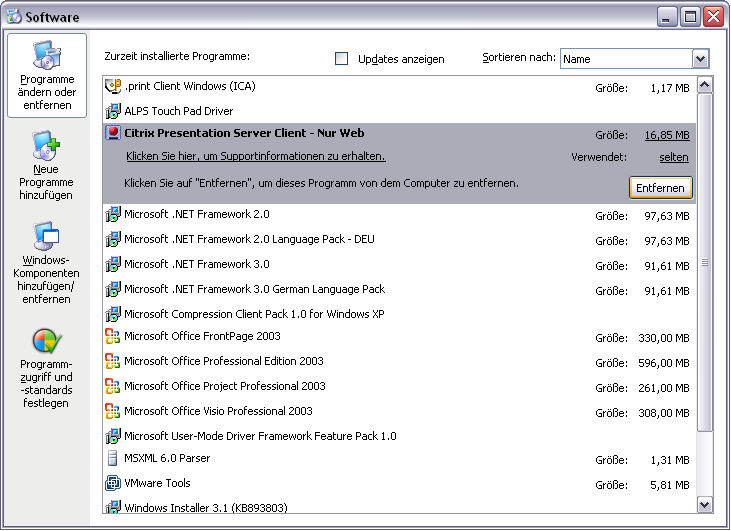Click the red Citrix Presentation Server icon
This screenshot has height=531, width=731.
click(x=113, y=133)
